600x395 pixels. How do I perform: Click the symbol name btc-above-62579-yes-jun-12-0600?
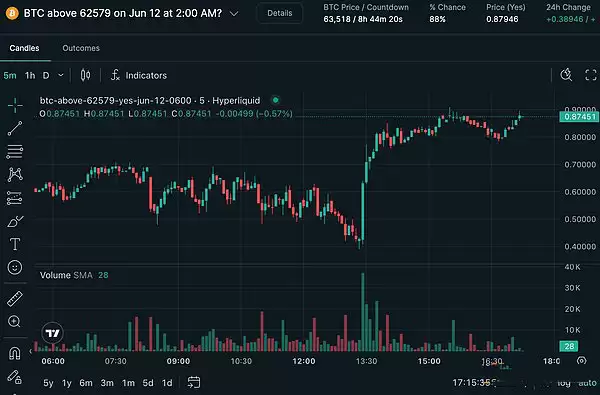pos(116,101)
